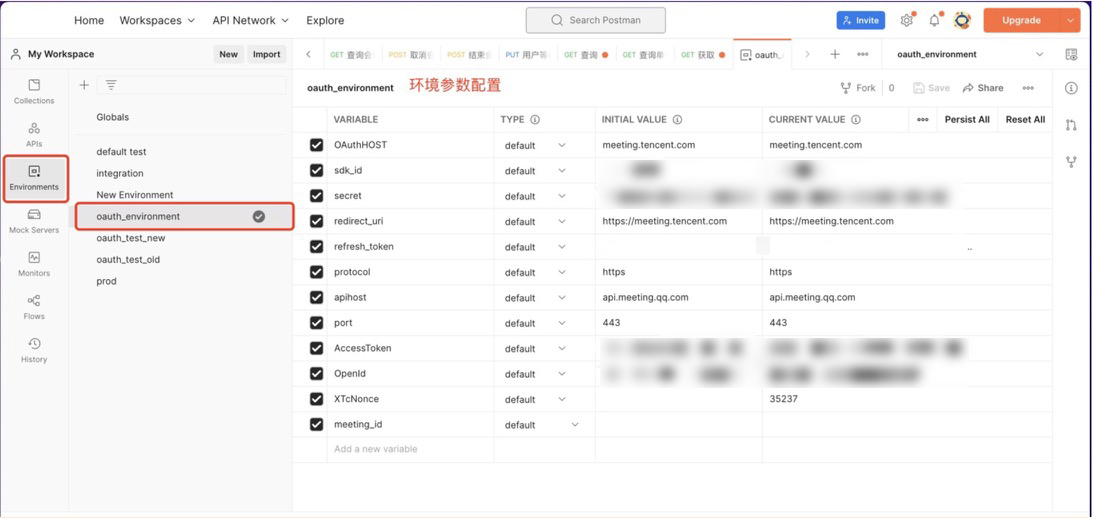Add a new tab with plus icon
Viewport: 1093px width, 518px height.
point(834,54)
